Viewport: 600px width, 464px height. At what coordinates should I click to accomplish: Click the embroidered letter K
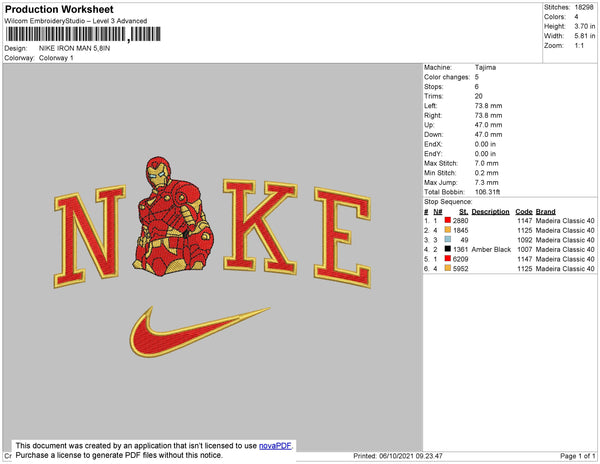[260, 227]
